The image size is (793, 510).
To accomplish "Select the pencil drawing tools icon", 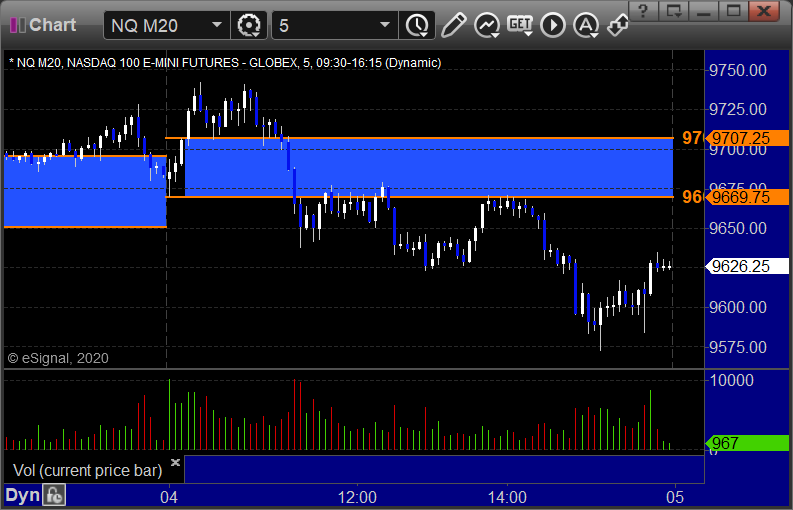I will [x=453, y=25].
